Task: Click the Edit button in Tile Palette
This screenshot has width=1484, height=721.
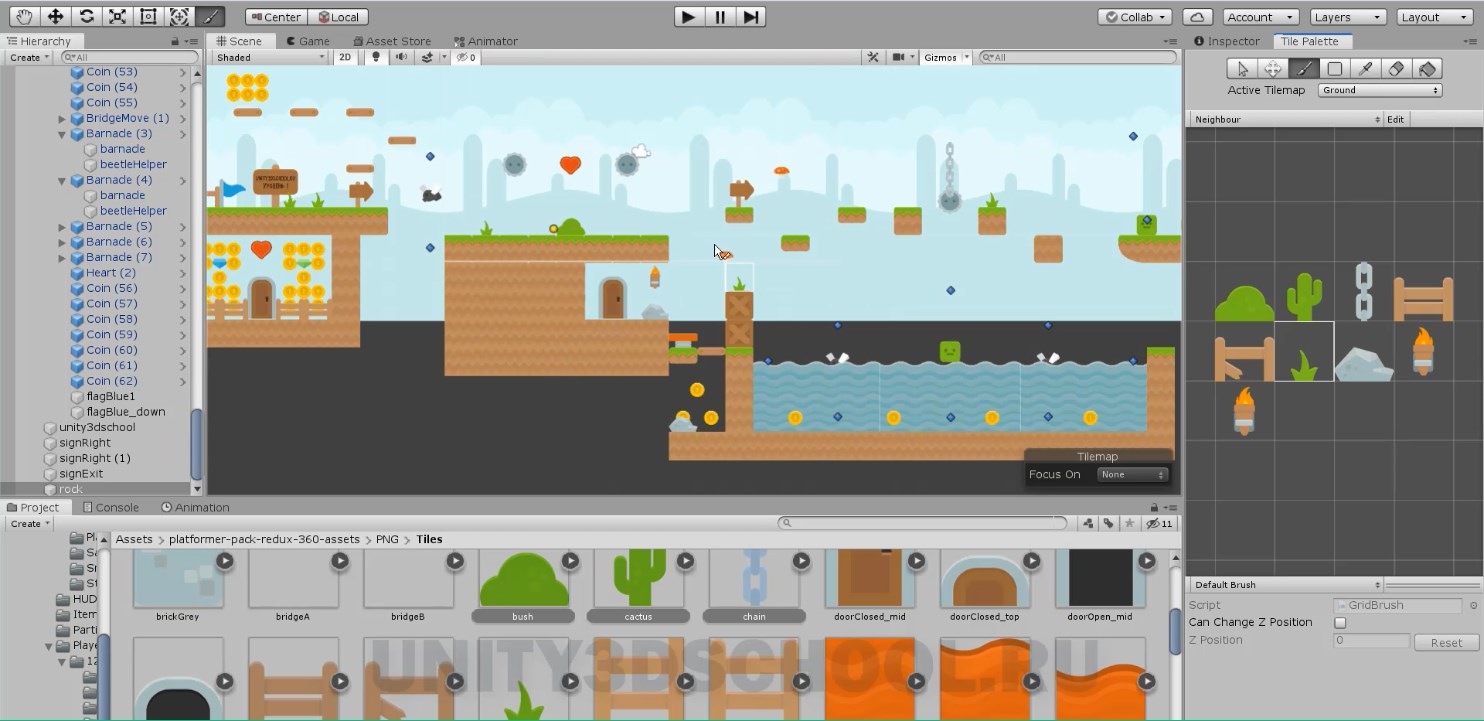Action: pos(1395,119)
